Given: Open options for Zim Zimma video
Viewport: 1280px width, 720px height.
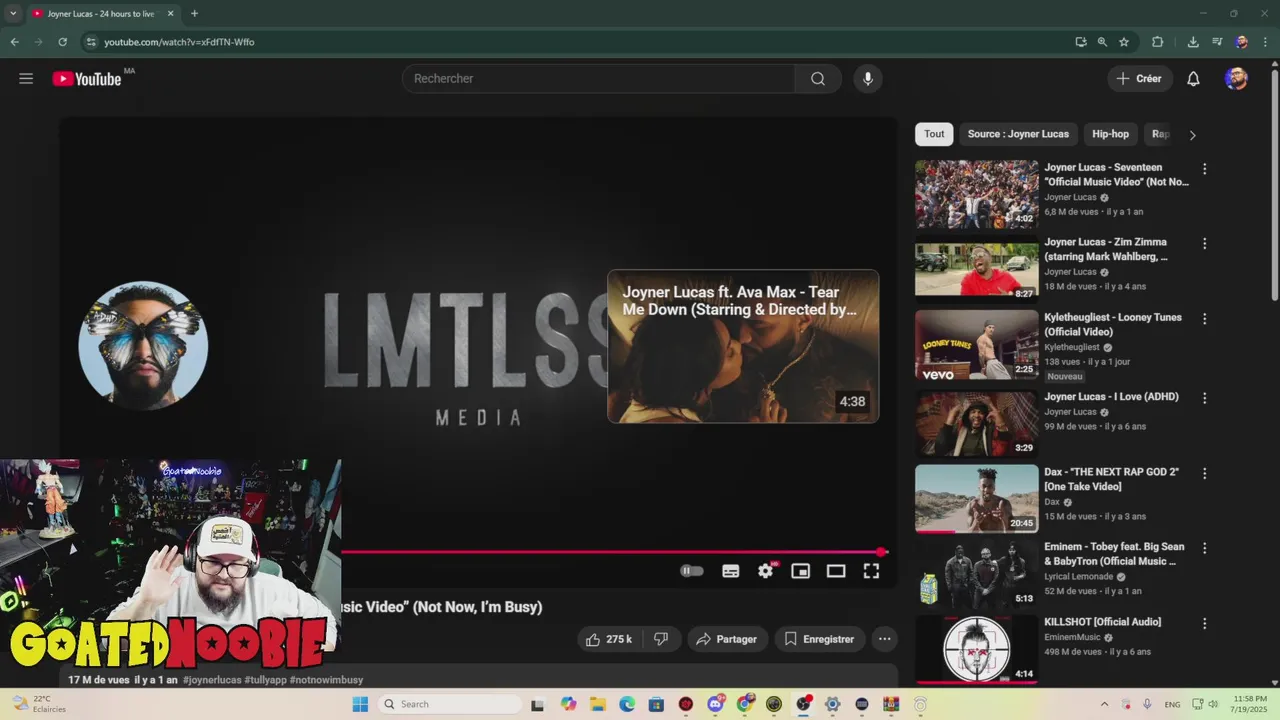Looking at the screenshot, I should click(x=1204, y=243).
